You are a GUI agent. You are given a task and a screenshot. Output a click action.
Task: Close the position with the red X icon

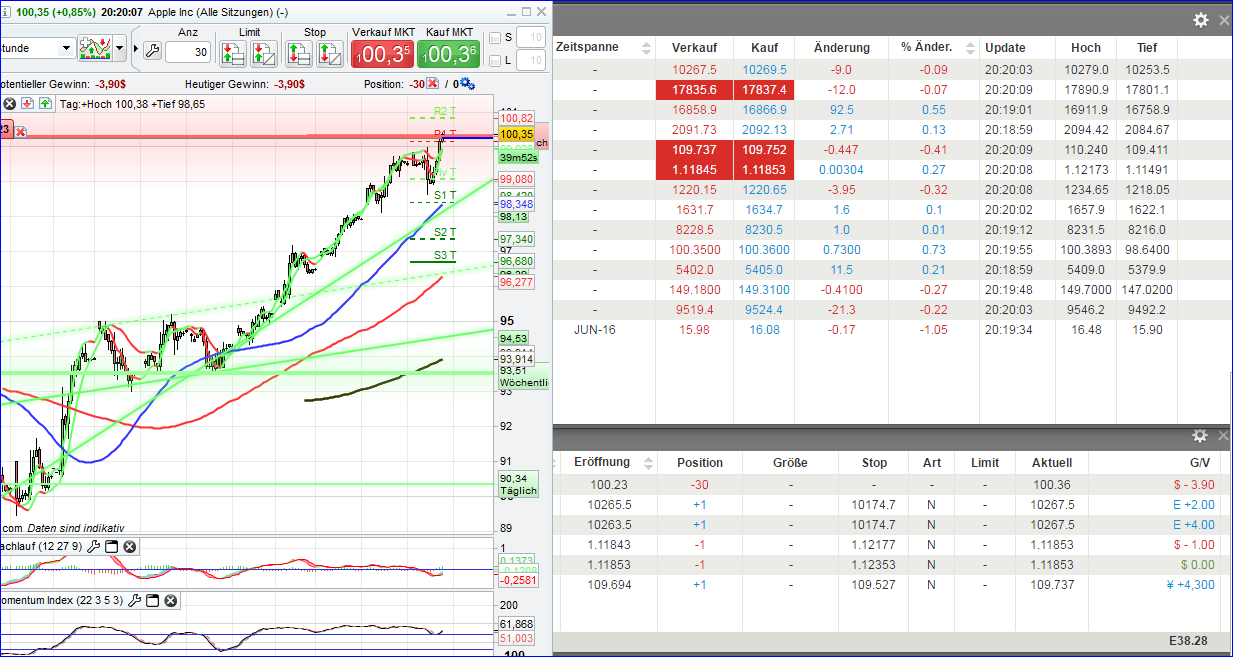pyautogui.click(x=434, y=85)
